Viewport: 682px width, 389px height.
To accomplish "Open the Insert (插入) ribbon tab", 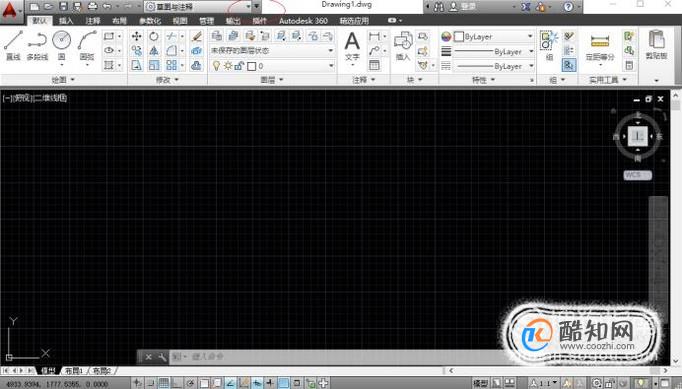I will coord(66,20).
